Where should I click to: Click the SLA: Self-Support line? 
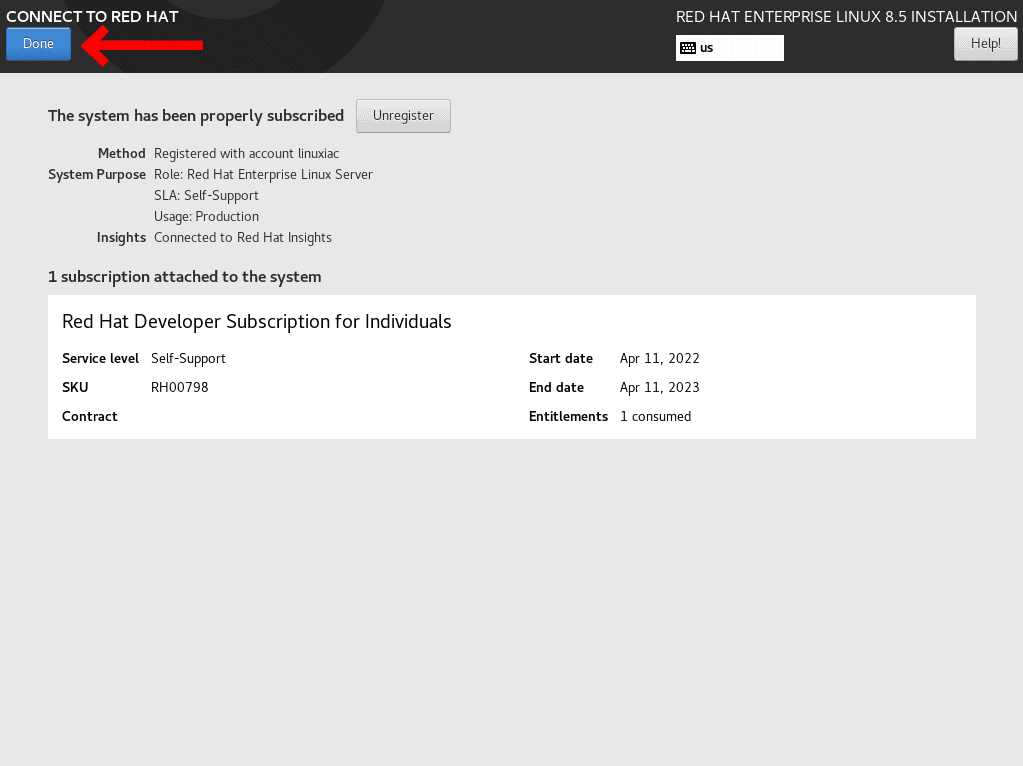[x=206, y=195]
